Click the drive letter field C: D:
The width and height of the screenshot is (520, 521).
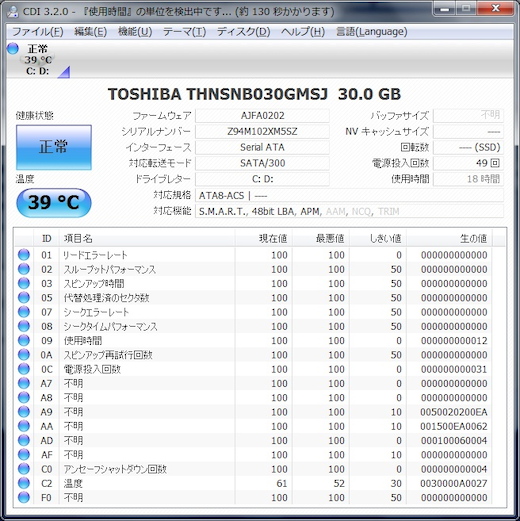pos(262,179)
